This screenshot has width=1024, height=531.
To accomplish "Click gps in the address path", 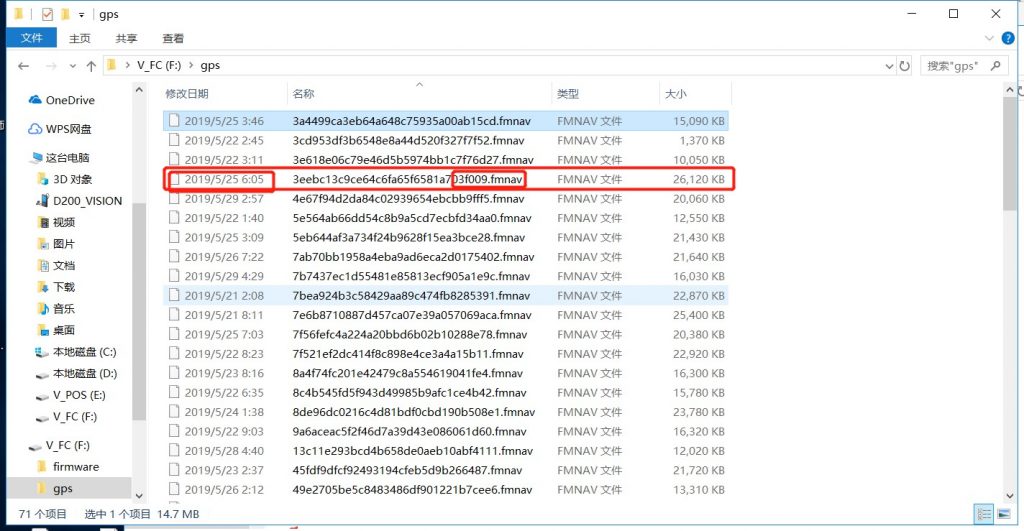I will point(210,65).
